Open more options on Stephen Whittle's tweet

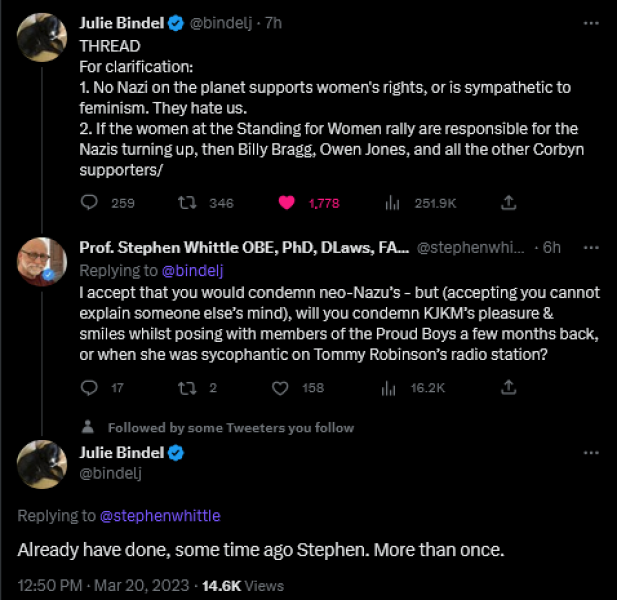[x=591, y=248]
